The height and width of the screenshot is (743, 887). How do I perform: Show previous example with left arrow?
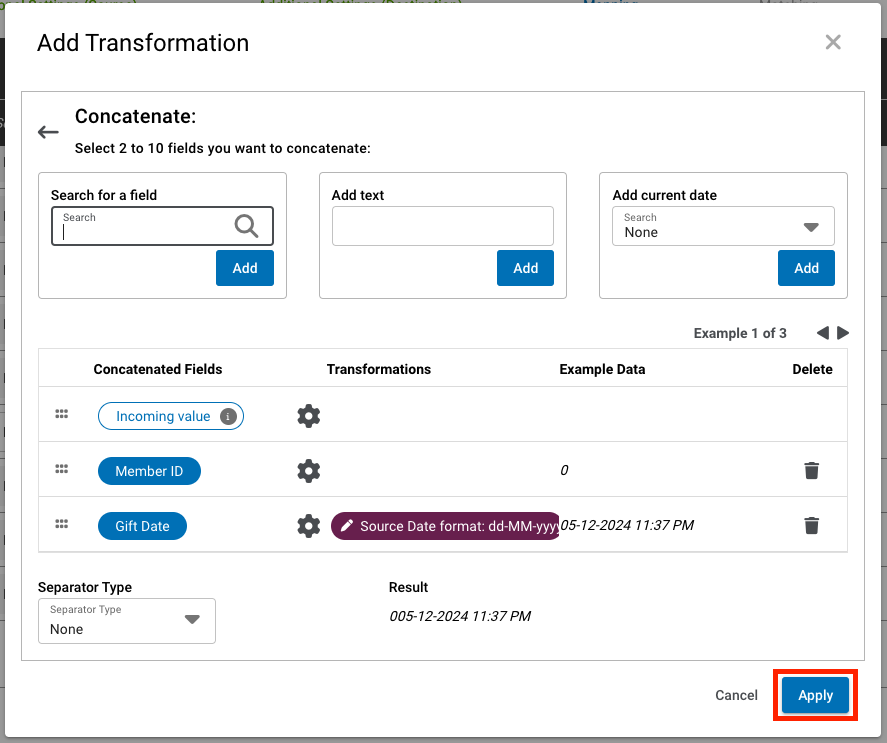pyautogui.click(x=823, y=333)
